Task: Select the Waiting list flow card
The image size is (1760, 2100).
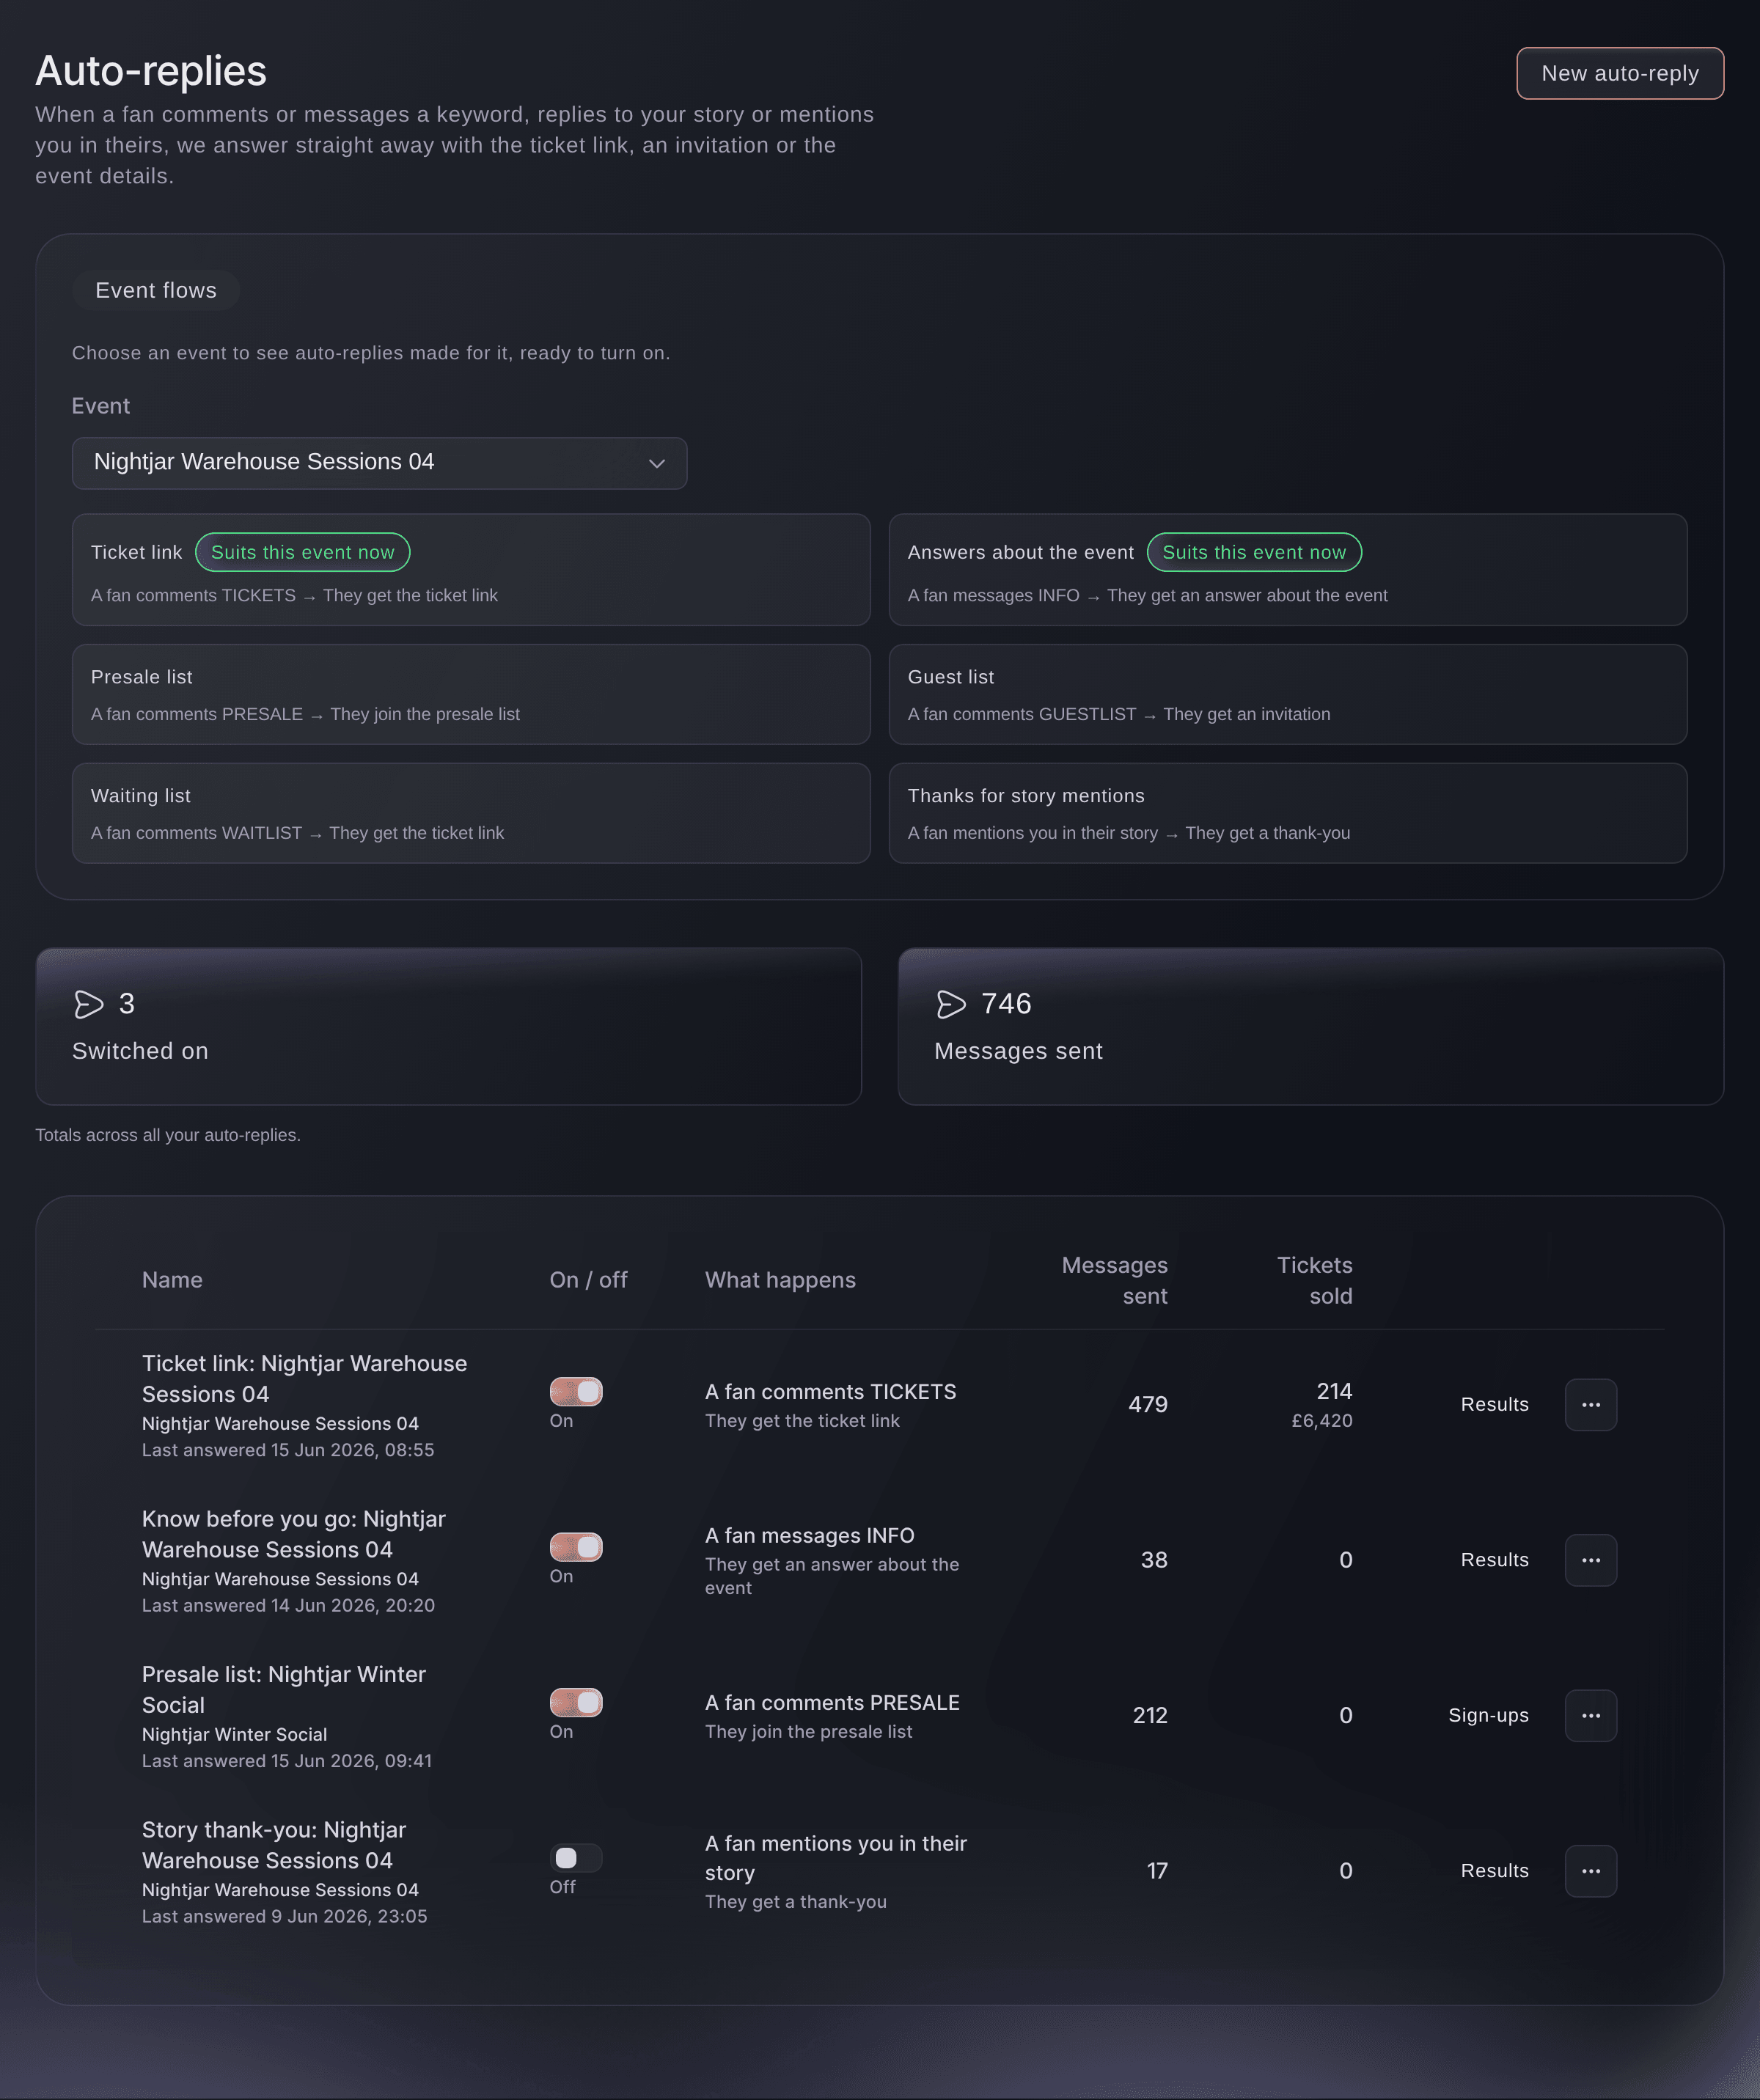Action: click(471, 813)
